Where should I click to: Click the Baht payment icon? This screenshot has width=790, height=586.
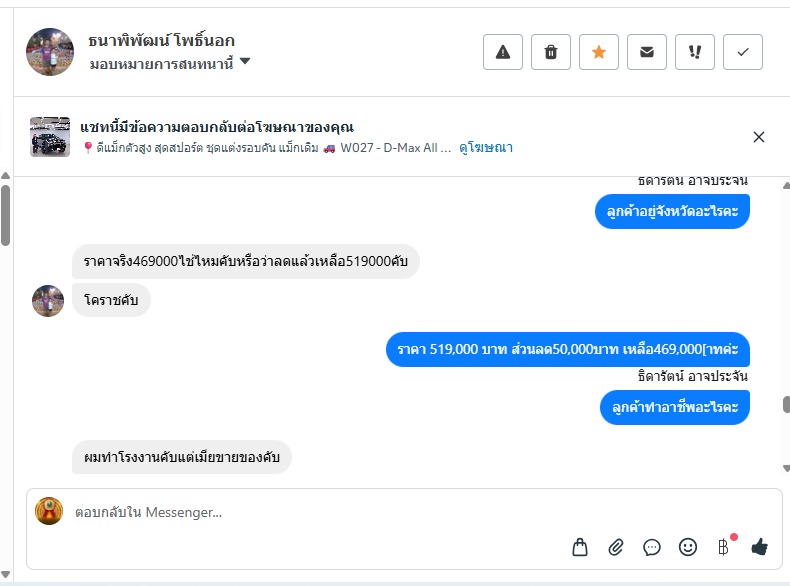click(724, 547)
